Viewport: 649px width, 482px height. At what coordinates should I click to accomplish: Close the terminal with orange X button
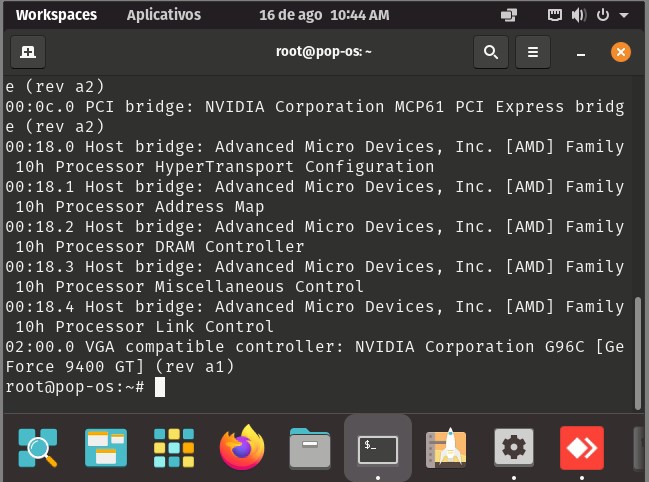(620, 52)
